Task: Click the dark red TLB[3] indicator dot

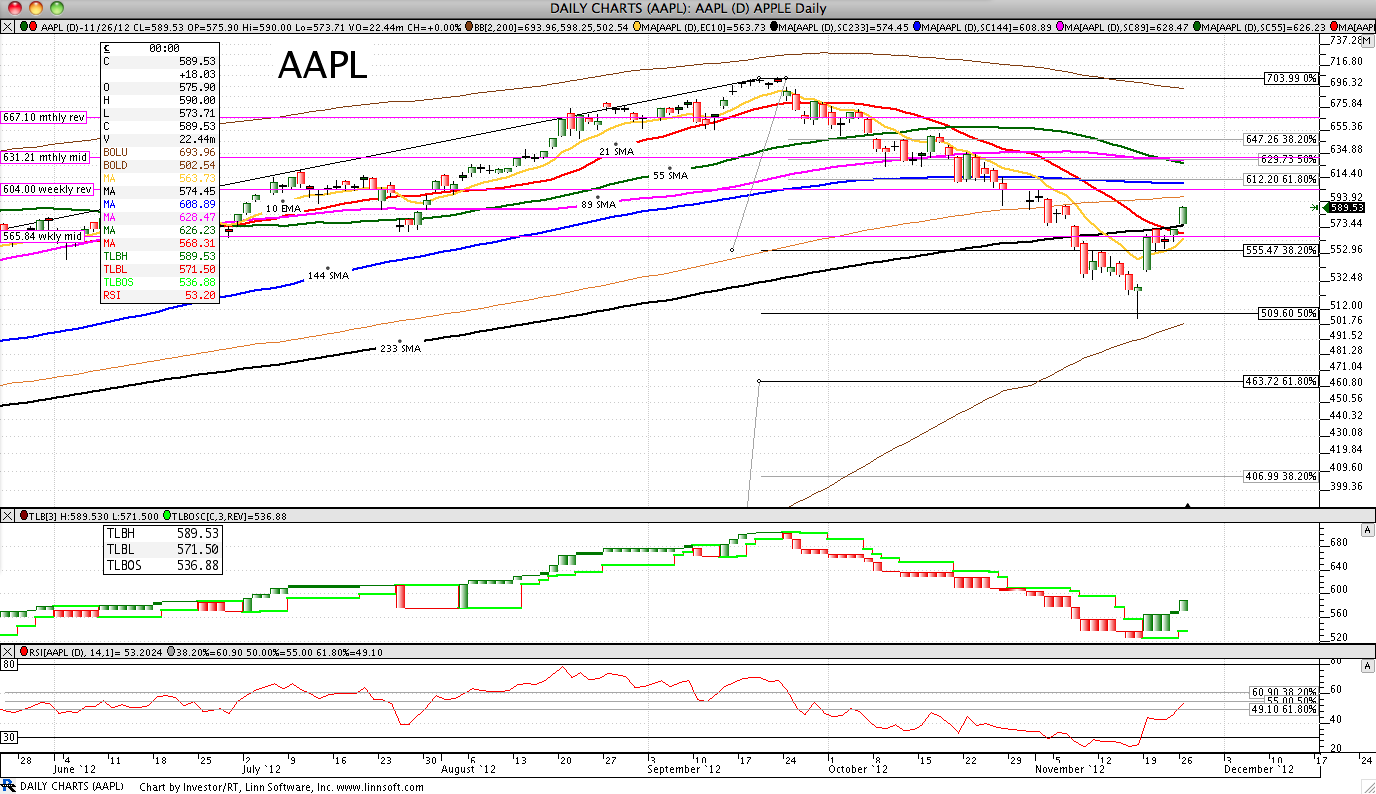Action: [x=25, y=516]
